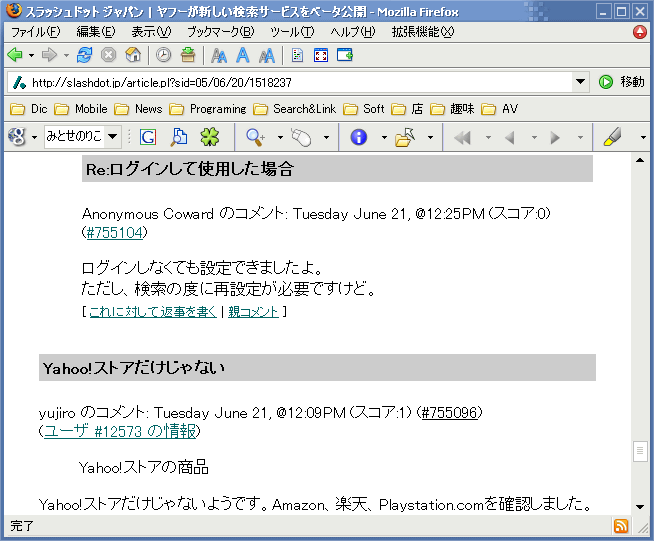Open the 拡張機能(X) menu
This screenshot has height=541, width=654.
423,32
